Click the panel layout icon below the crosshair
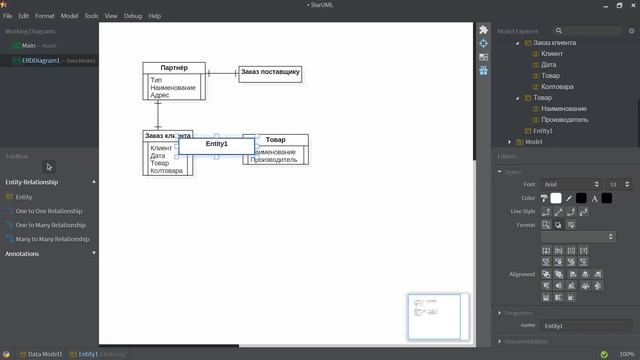The image size is (640, 360). coord(483,57)
